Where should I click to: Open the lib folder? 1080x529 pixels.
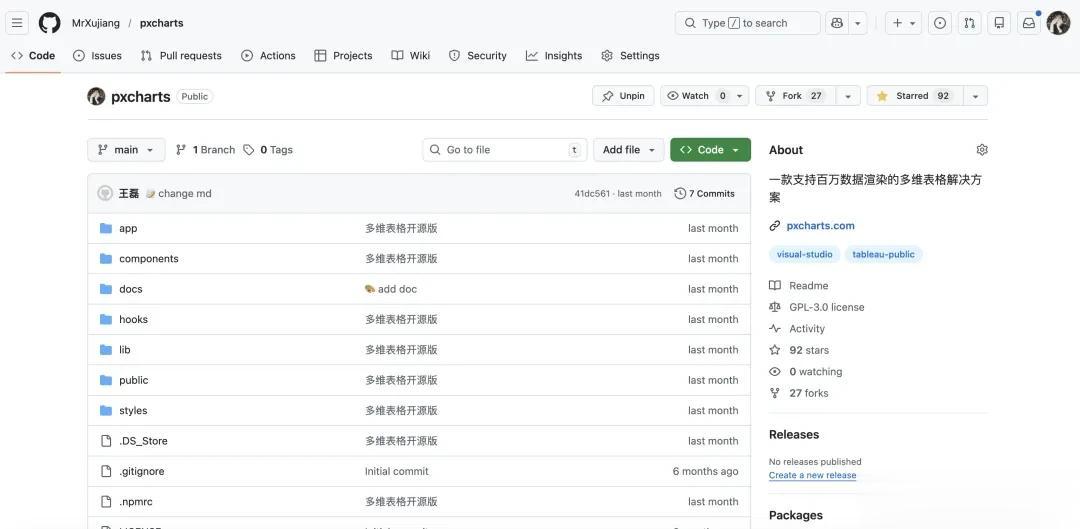click(x=125, y=349)
